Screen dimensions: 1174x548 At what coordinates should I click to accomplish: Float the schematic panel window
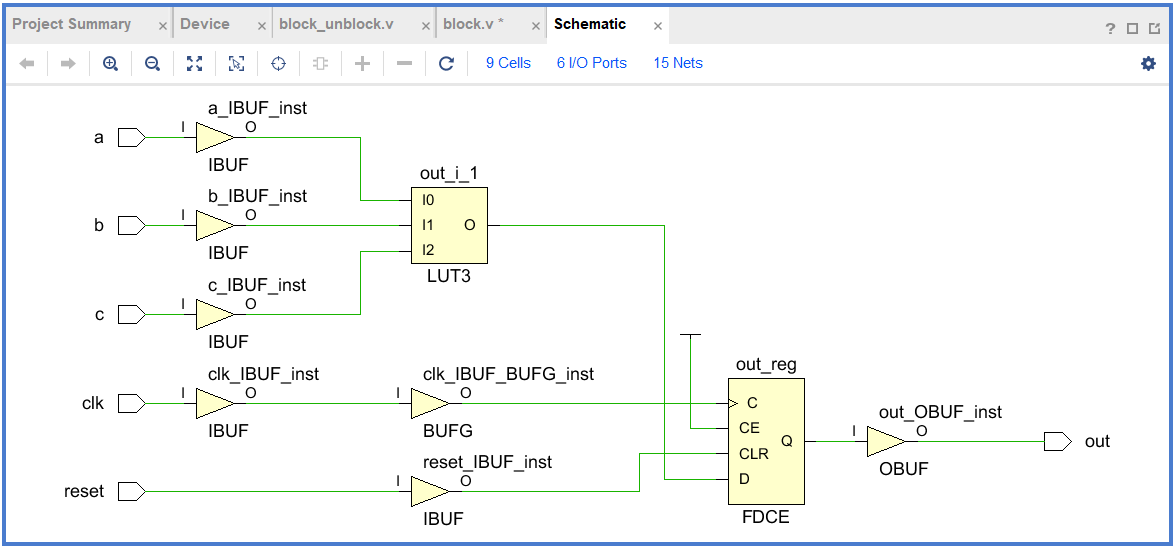click(x=1155, y=28)
